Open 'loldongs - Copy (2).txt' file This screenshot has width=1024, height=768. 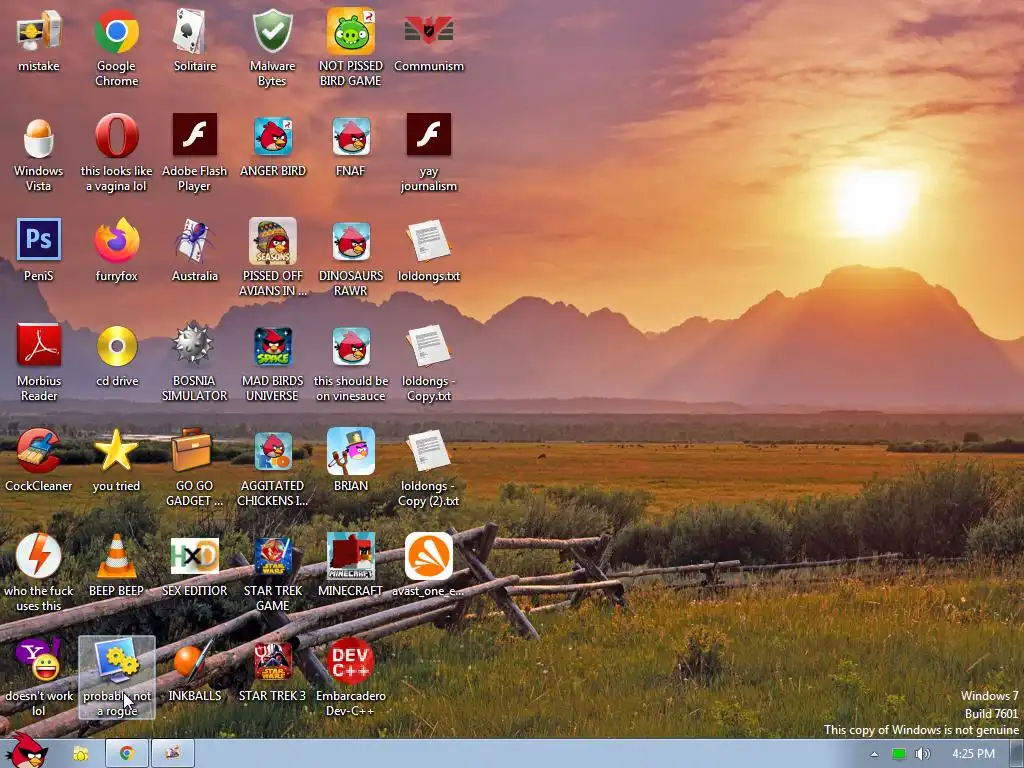pos(428,451)
